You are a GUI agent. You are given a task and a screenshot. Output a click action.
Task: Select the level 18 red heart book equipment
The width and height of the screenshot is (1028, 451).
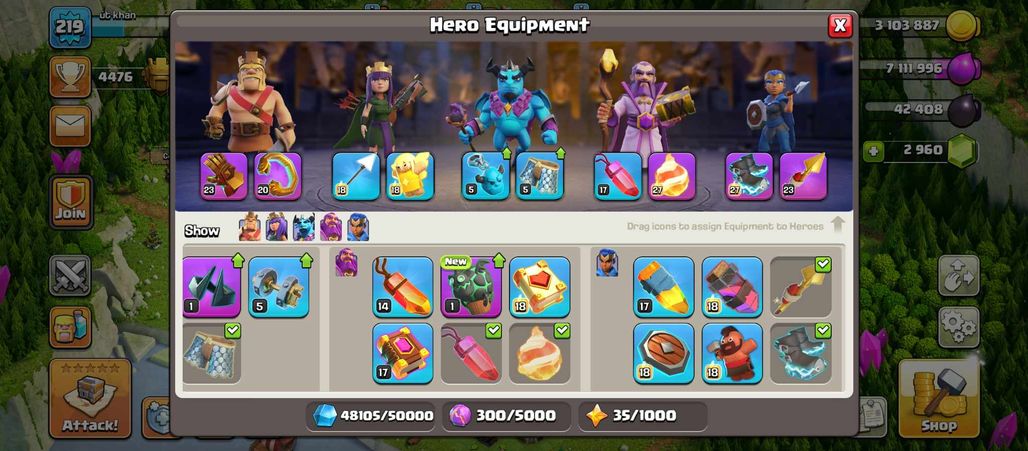tap(540, 286)
